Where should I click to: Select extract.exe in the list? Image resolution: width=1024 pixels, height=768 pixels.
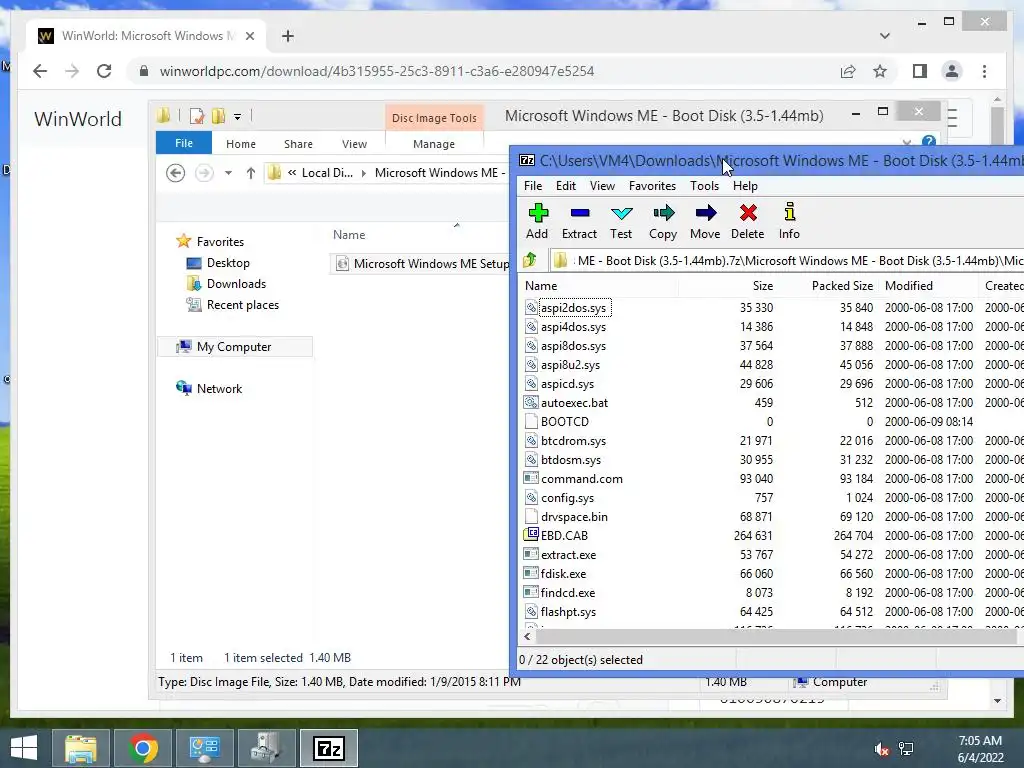[x=568, y=554]
